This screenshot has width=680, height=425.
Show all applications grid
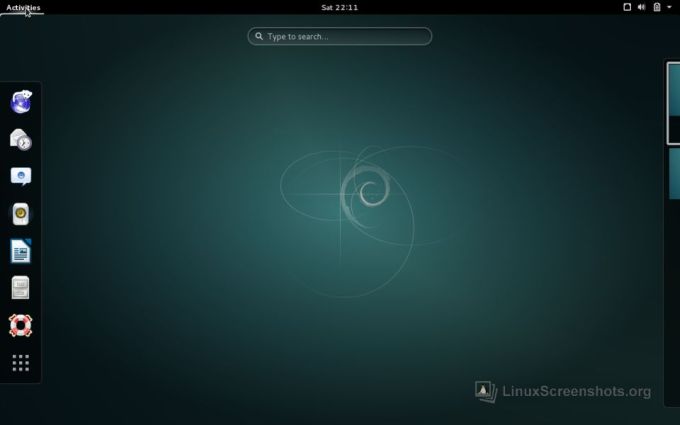point(21,362)
